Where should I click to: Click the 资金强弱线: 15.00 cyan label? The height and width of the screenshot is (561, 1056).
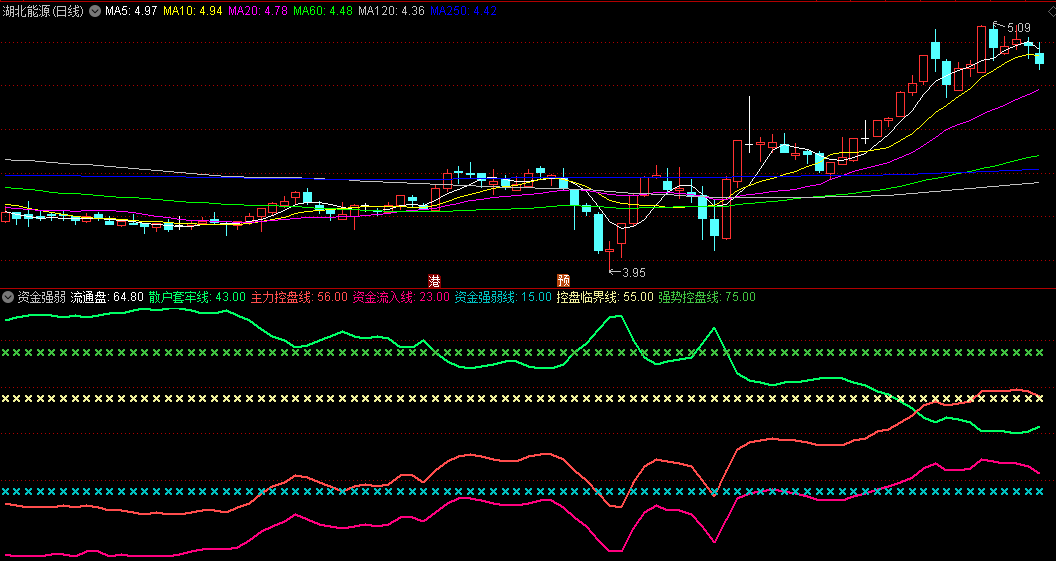click(503, 297)
